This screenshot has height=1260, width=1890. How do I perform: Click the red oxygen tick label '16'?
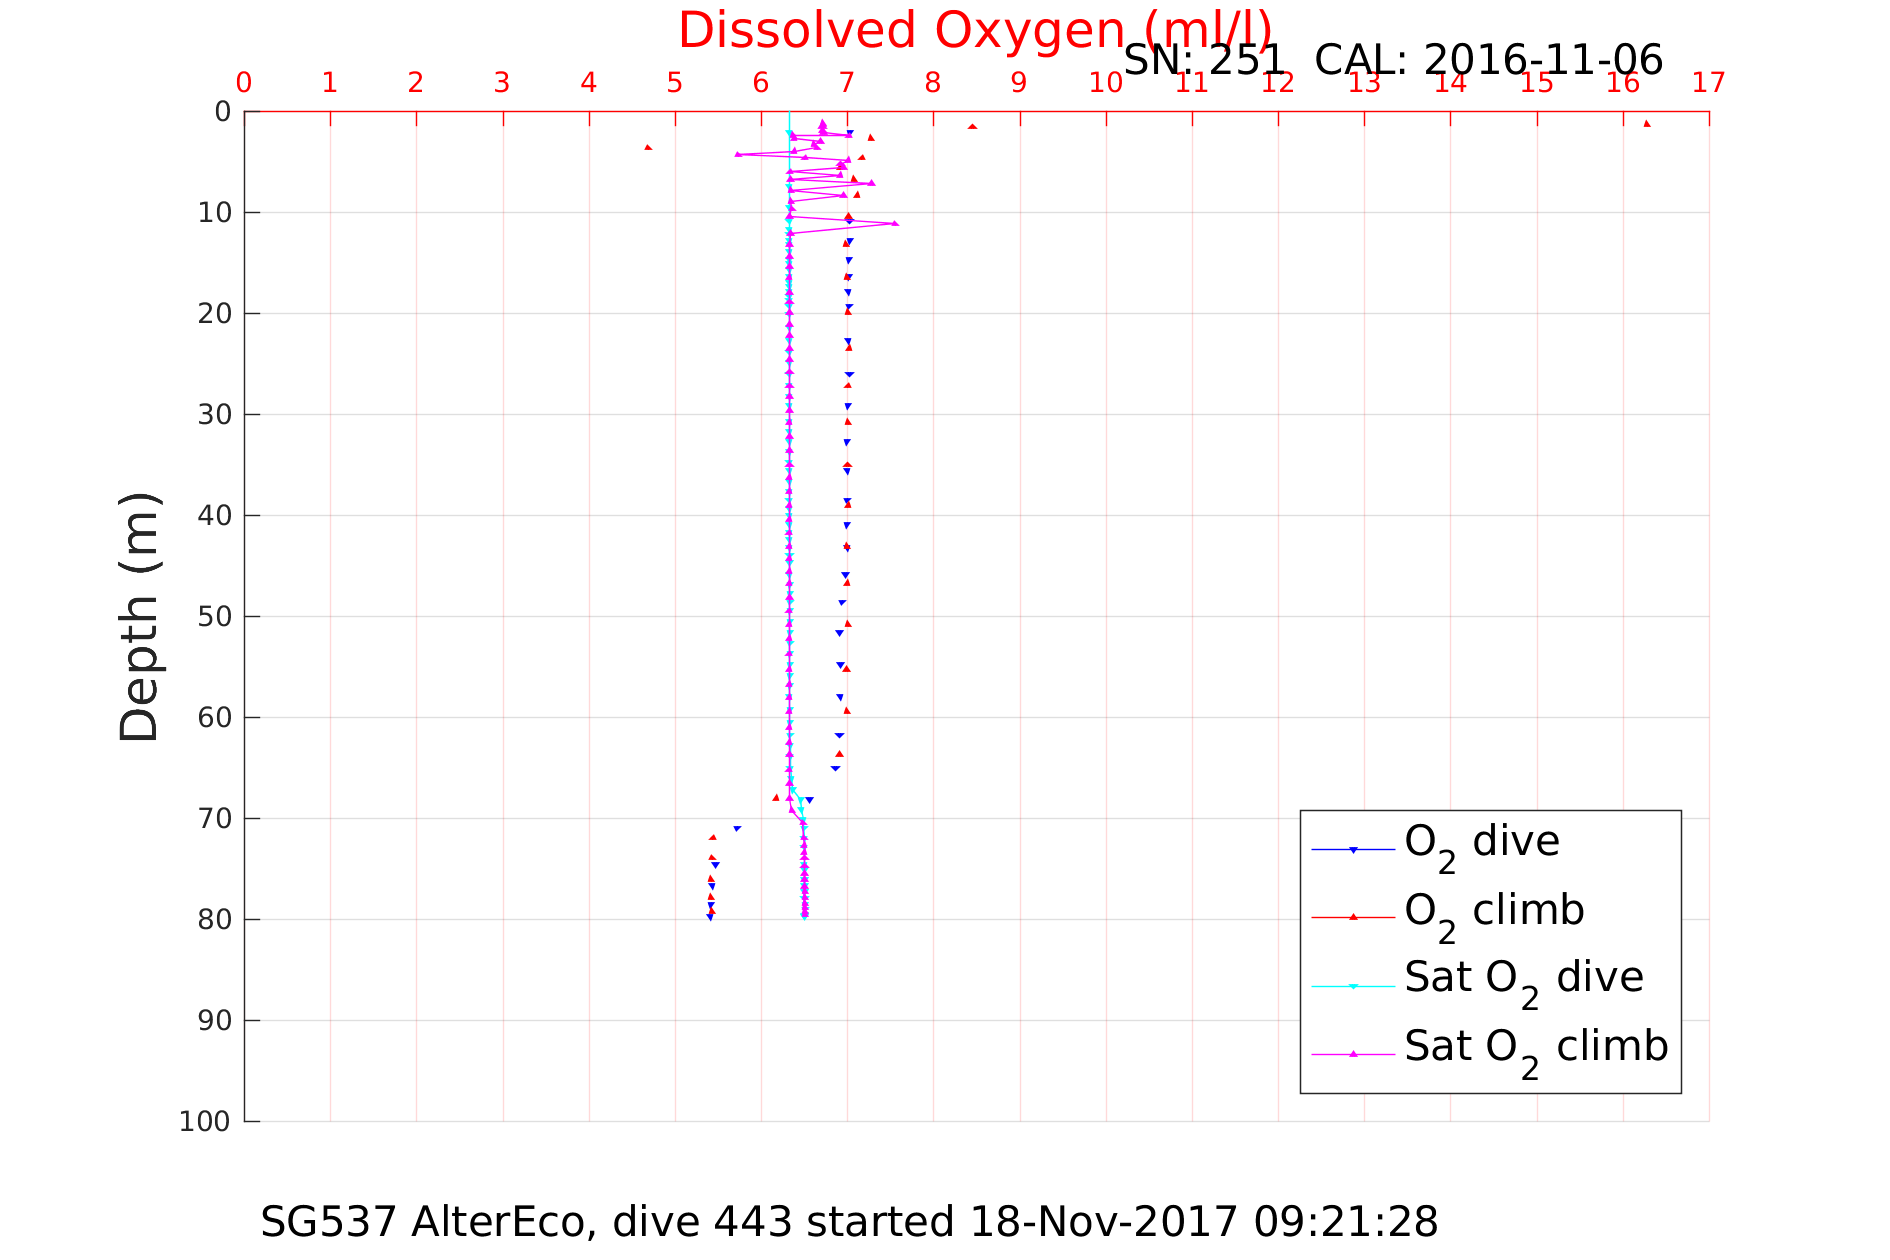pyautogui.click(x=1623, y=83)
